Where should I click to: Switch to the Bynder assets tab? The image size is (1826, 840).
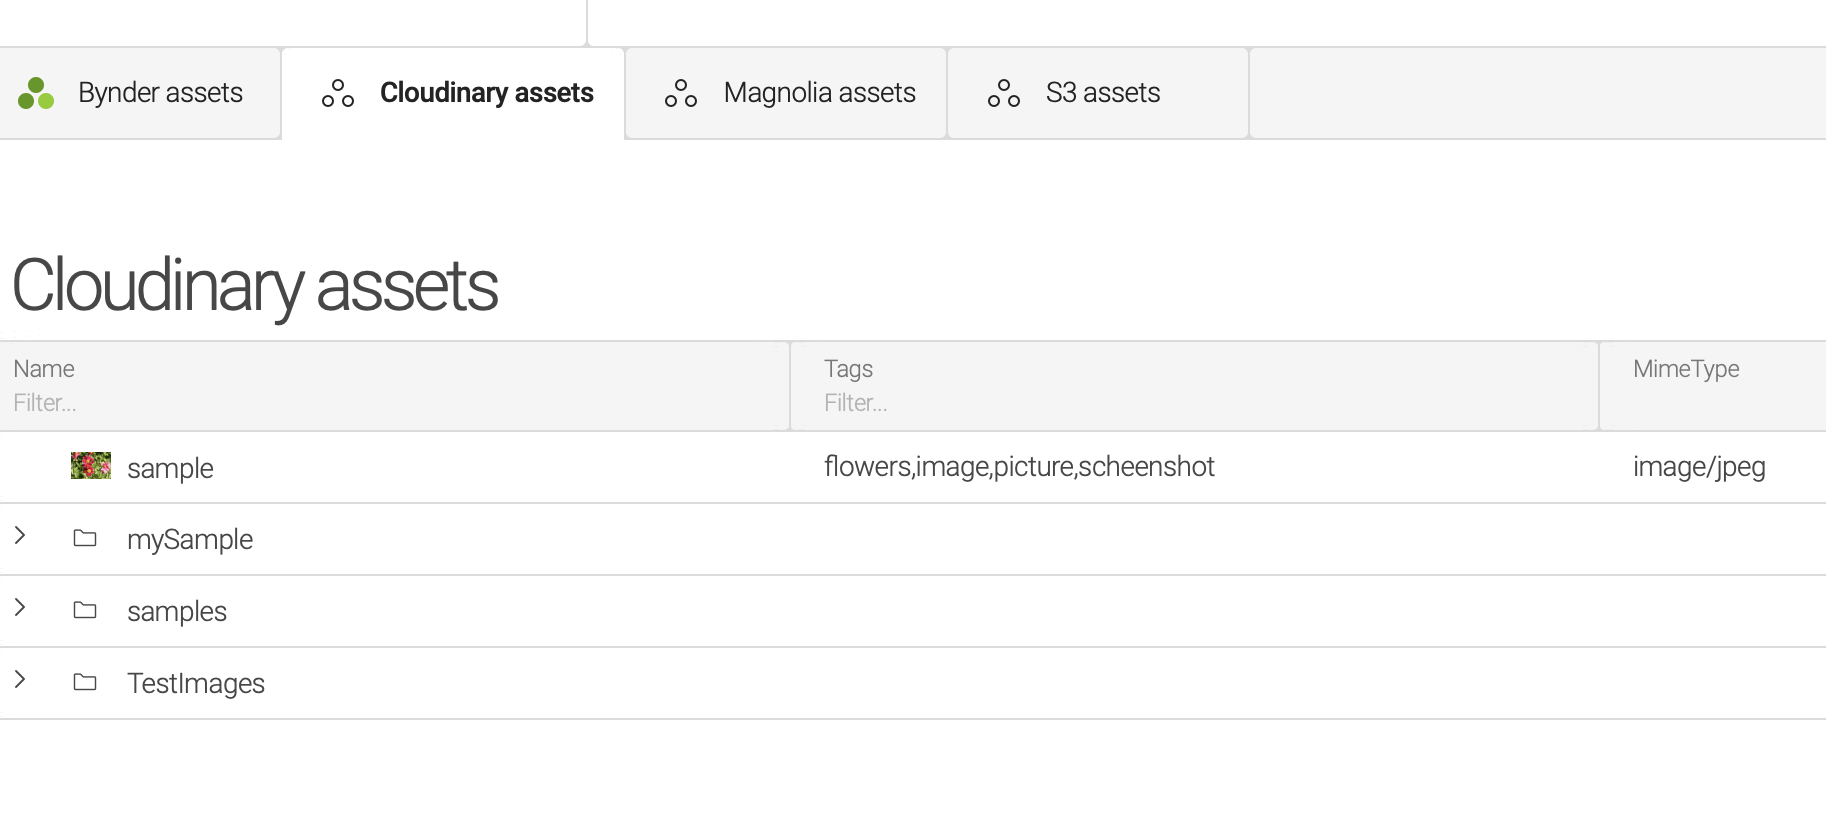pos(140,93)
